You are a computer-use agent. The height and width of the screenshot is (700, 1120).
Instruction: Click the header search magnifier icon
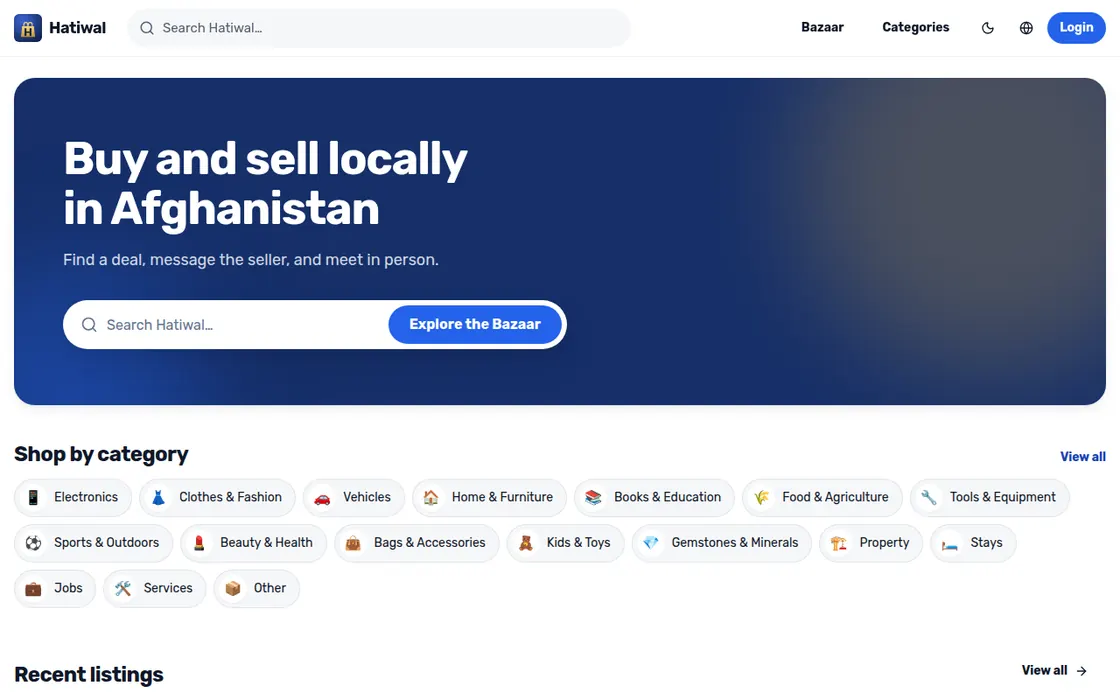146,28
